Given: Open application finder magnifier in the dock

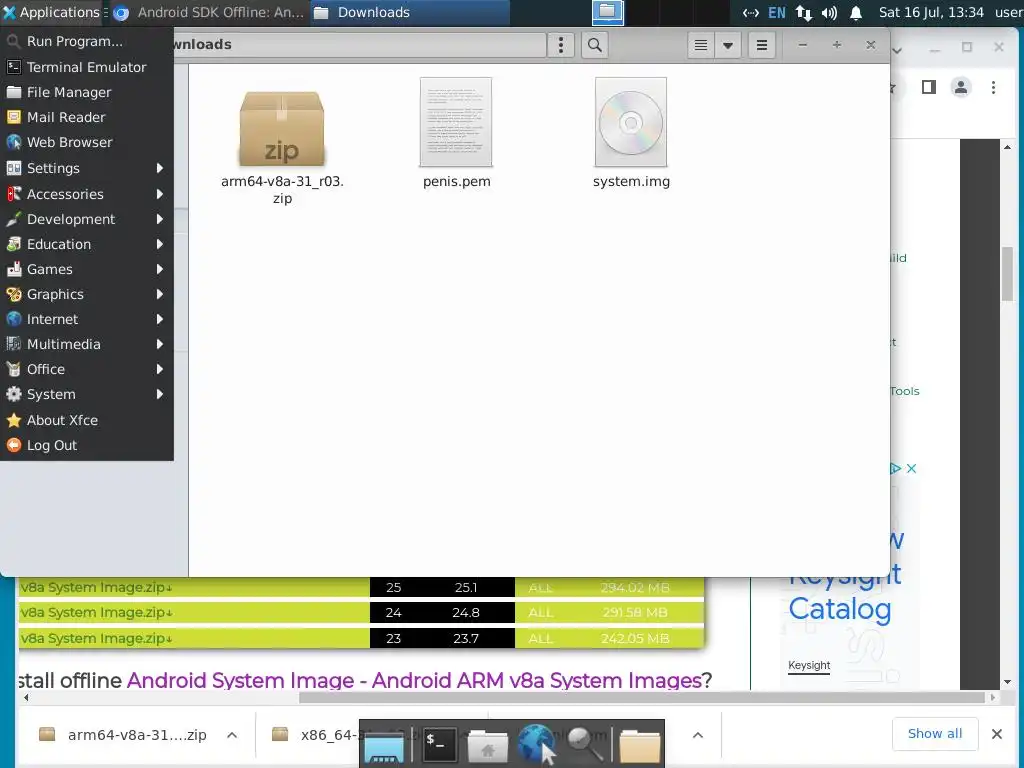Looking at the screenshot, I should point(584,744).
